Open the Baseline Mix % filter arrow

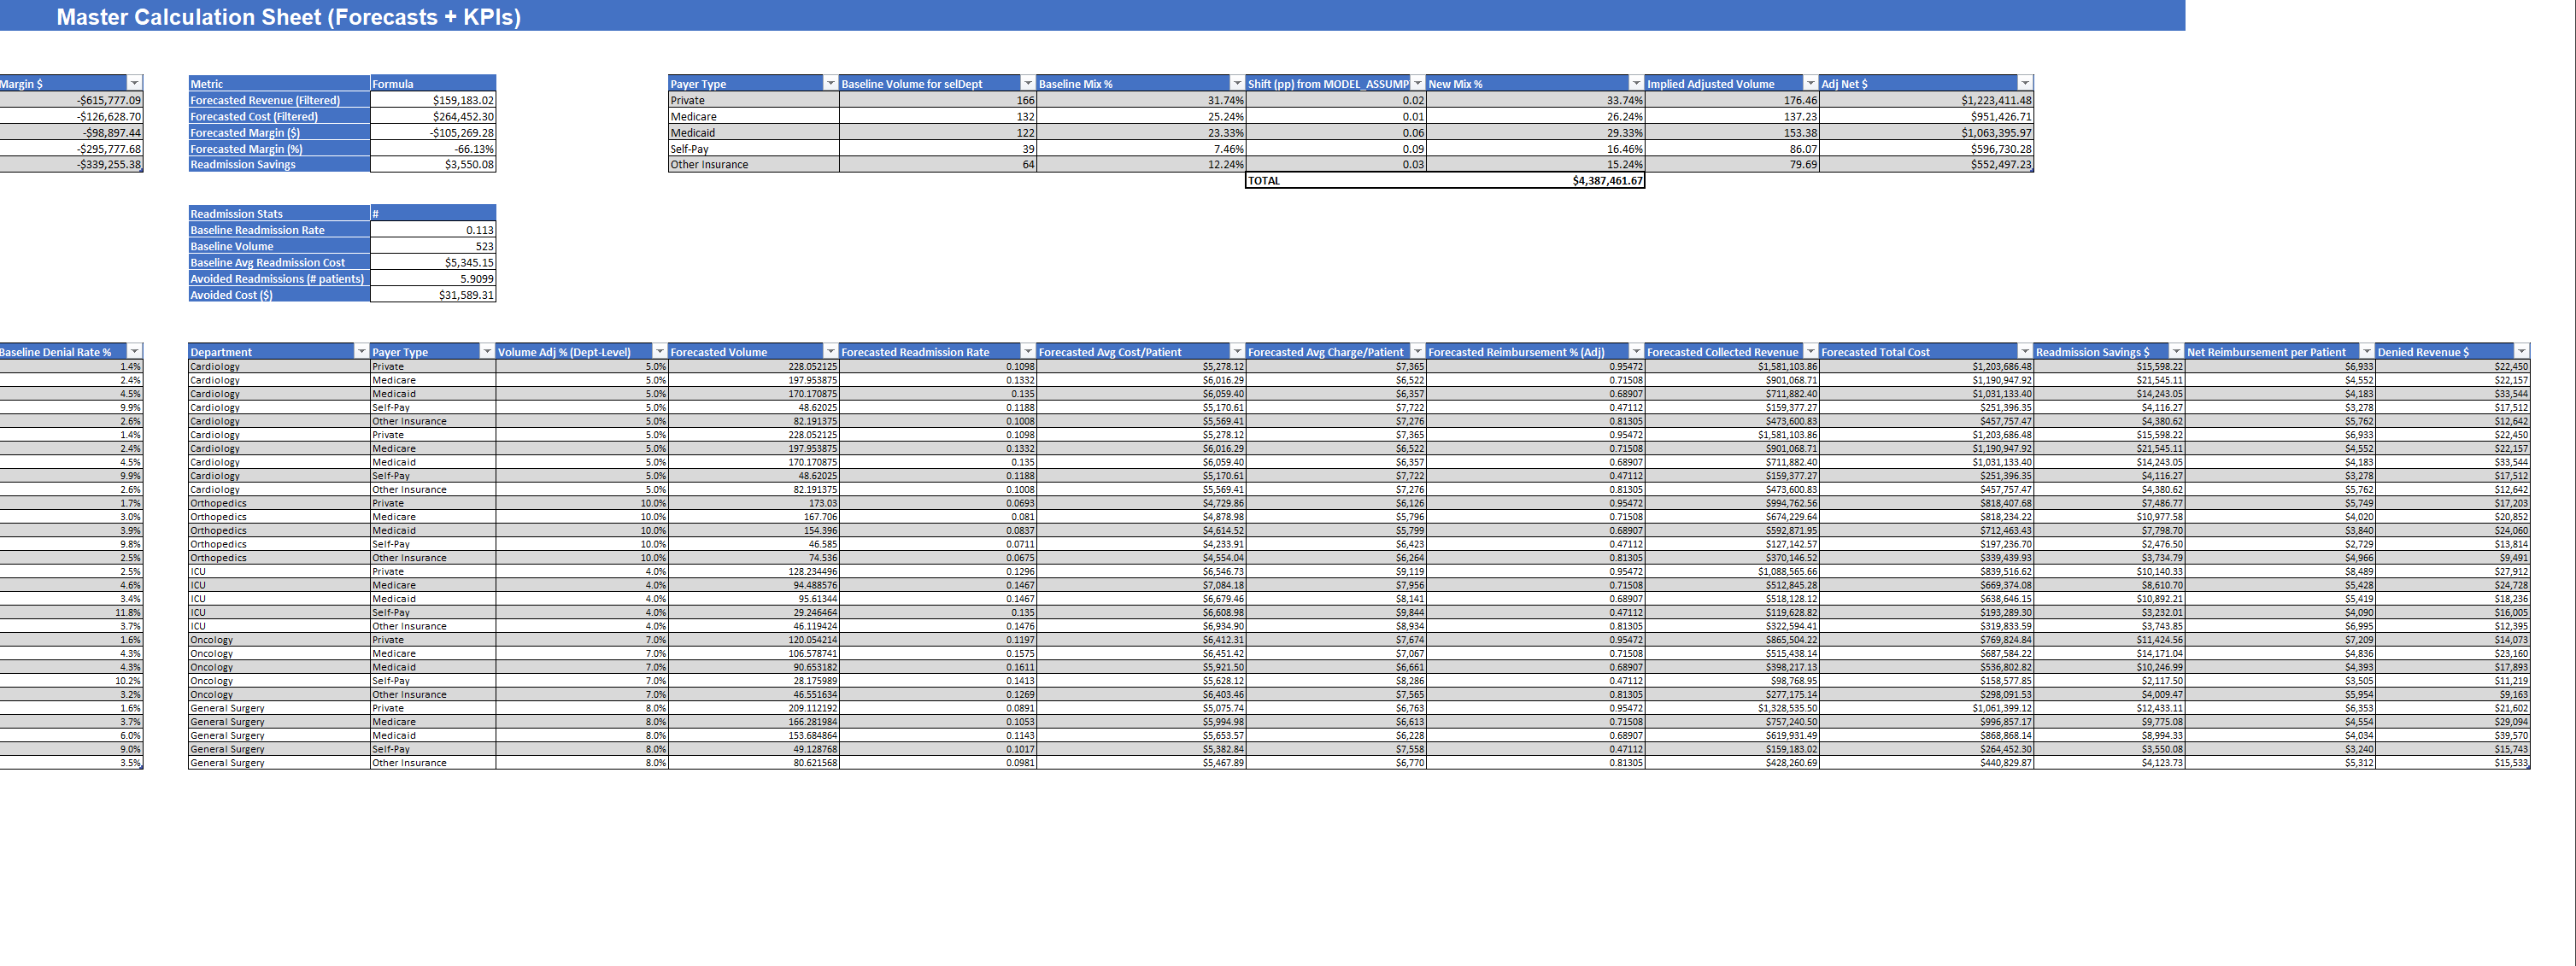pyautogui.click(x=1237, y=83)
